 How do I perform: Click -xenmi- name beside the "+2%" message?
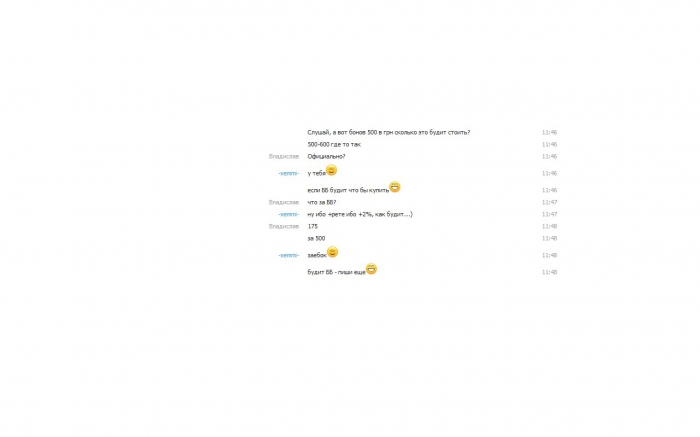pos(288,215)
